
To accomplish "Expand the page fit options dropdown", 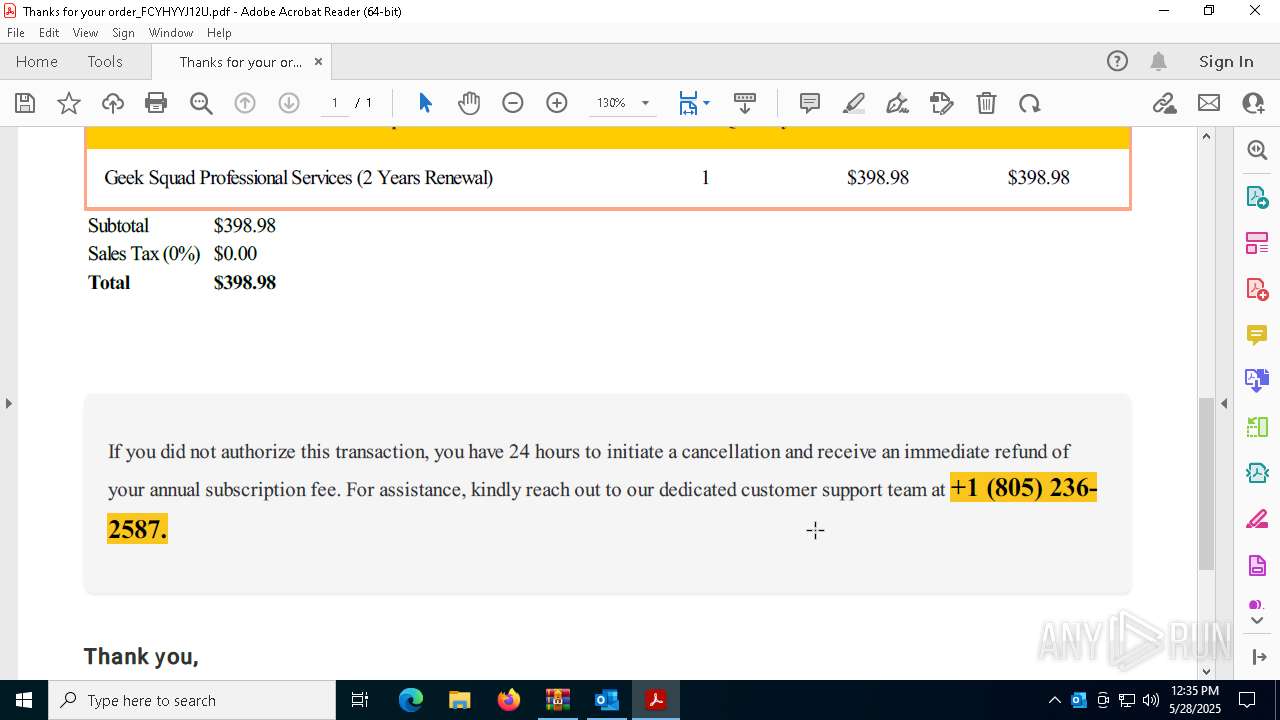I will coord(706,103).
